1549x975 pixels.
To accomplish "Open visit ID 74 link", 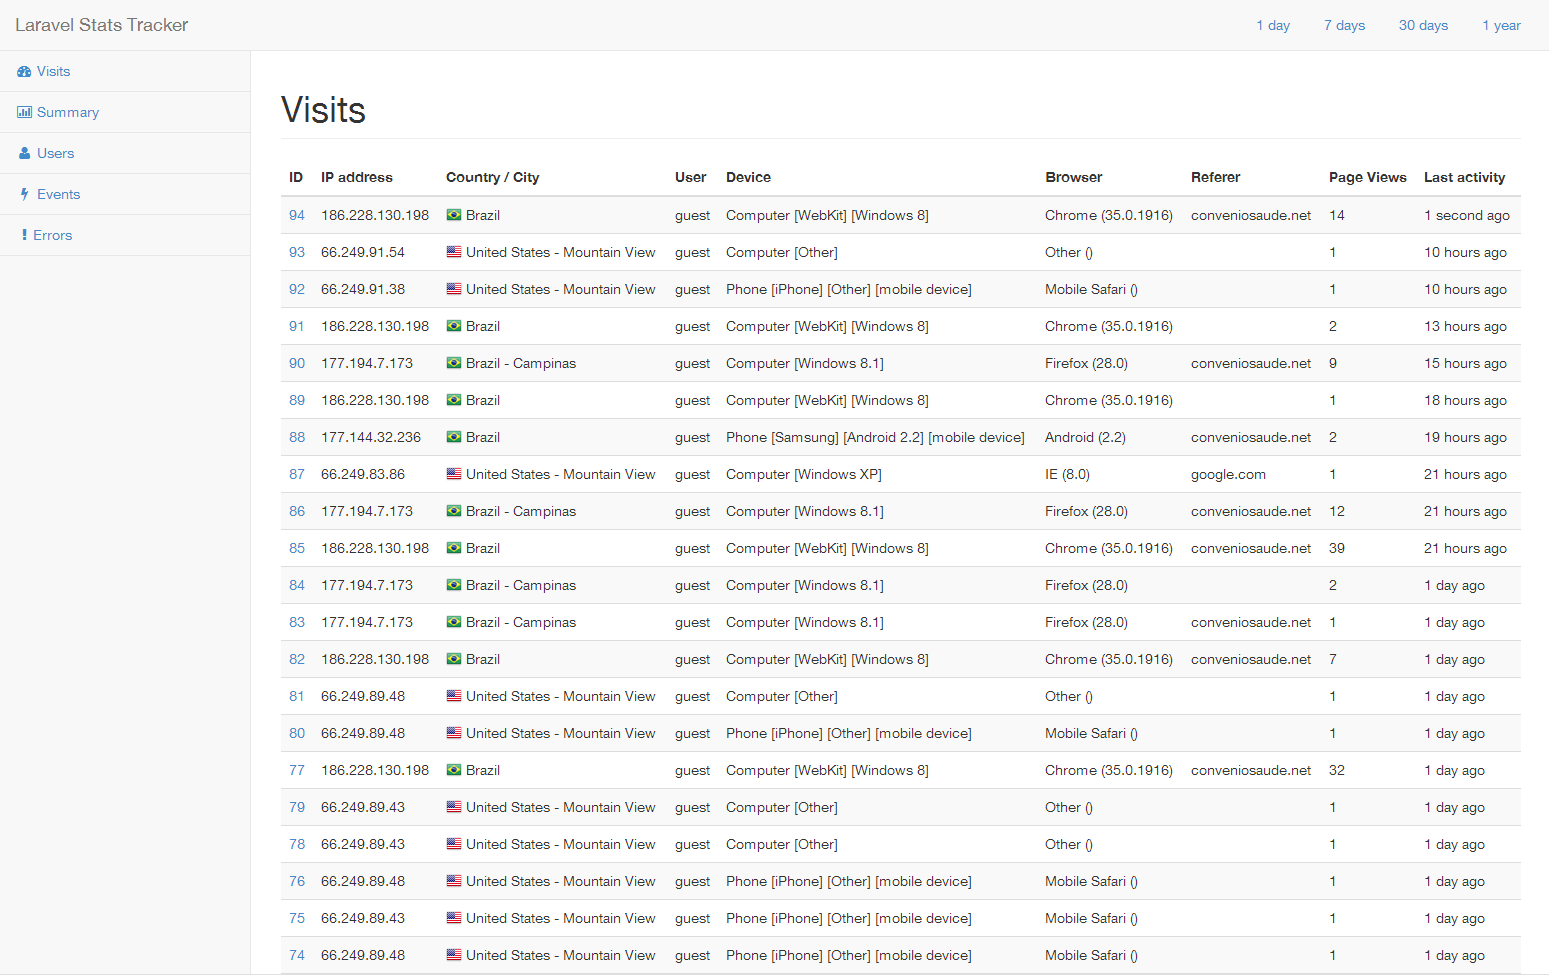I will 297,956.
